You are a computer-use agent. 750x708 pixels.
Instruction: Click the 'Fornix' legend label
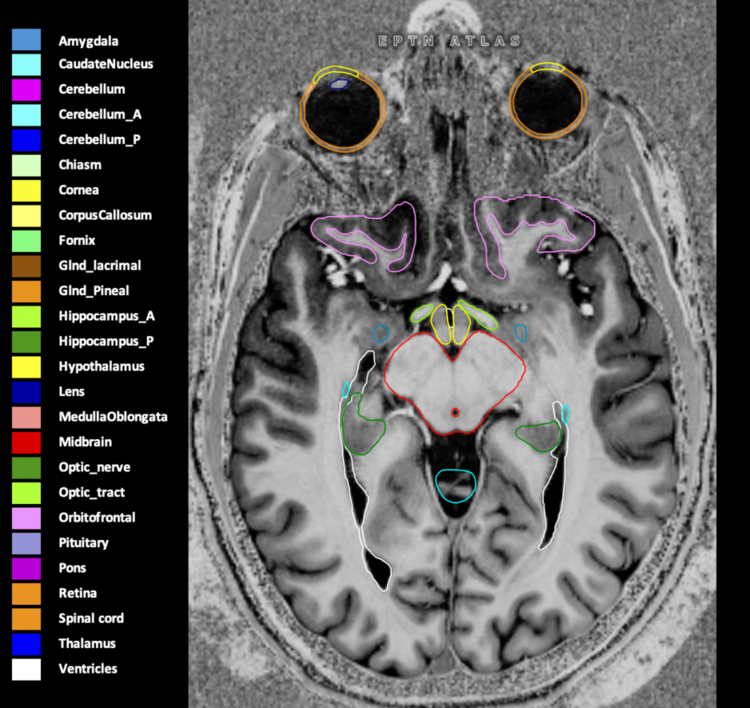(77, 241)
